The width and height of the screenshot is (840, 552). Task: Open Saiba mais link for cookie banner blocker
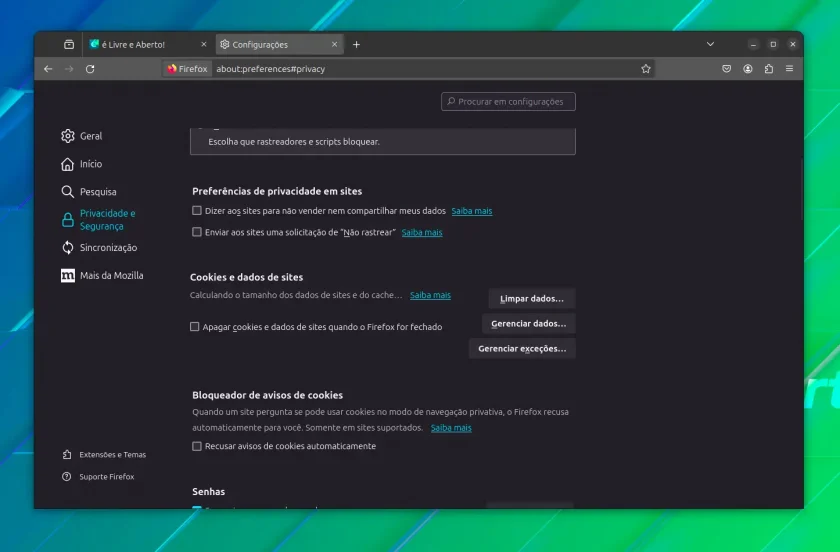point(451,428)
